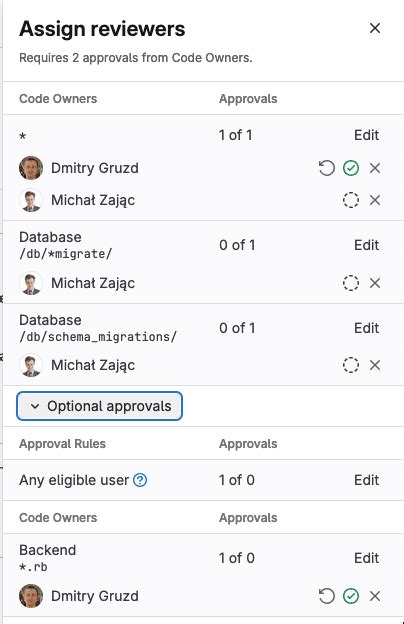Remove Dmitry Gruzd from the Backend rule
Image resolution: width=404 pixels, height=624 pixels.
click(375, 596)
